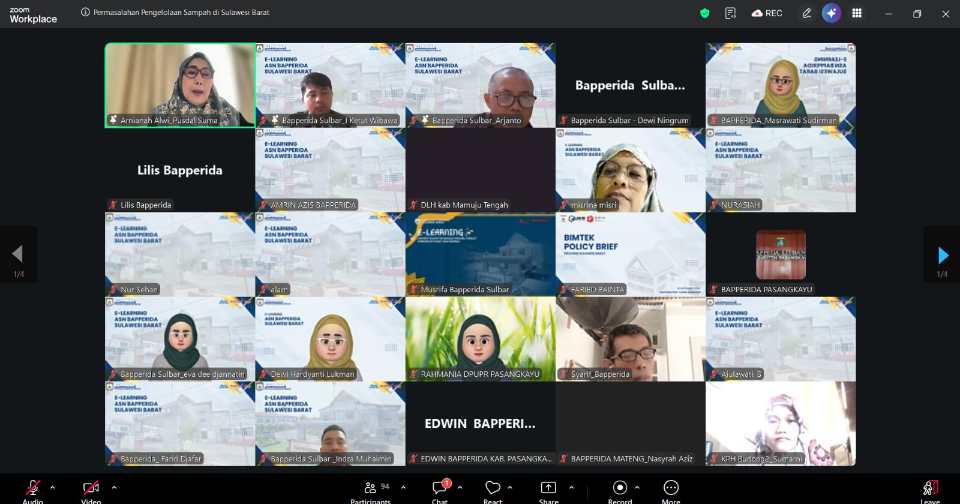Select Bapperida Sulbar_I Ketut Wibawa tile
Screen dimensions: 960x504
pyautogui.click(x=330, y=85)
